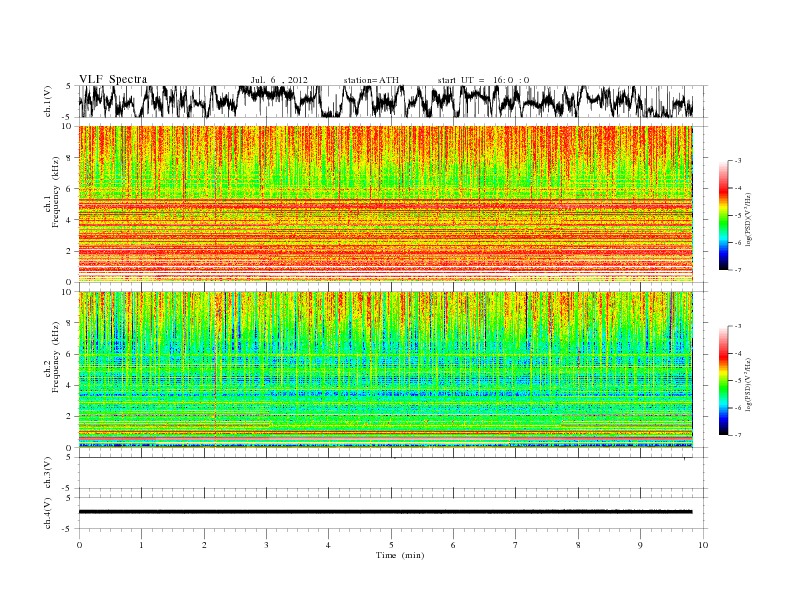Click the ch.2 'Frequency (kHz)' axis label
Screen dimensions: 792x612
click(56, 357)
